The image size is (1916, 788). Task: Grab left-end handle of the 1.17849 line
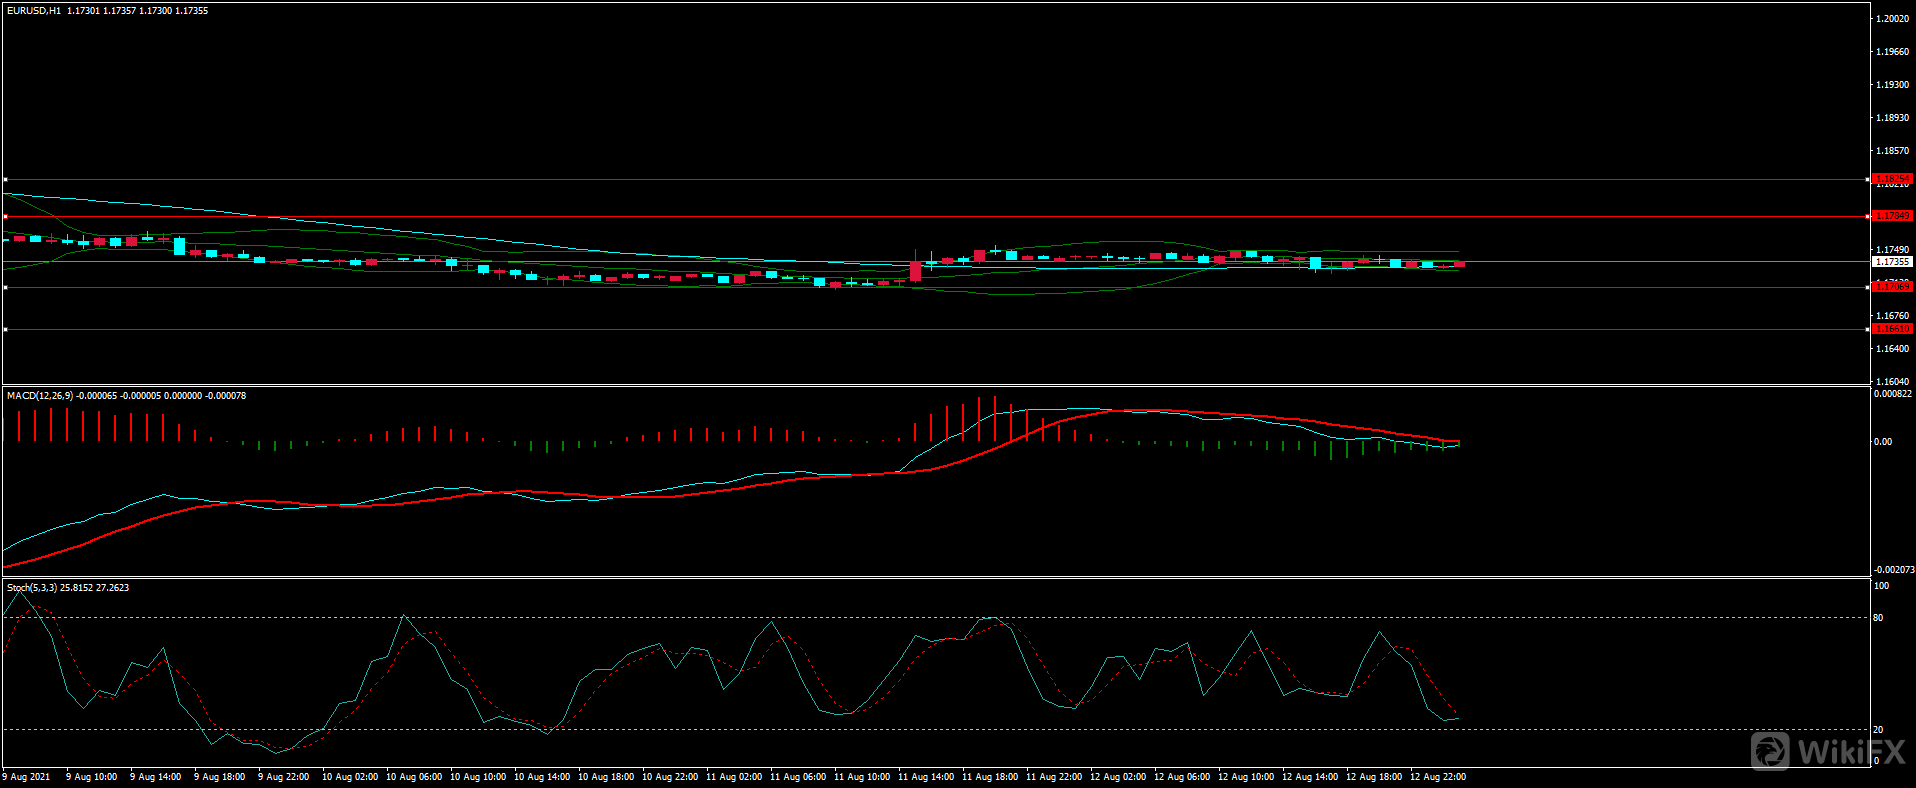click(5, 216)
